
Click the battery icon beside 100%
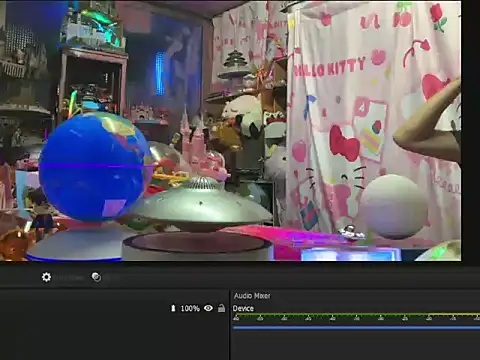click(x=173, y=308)
